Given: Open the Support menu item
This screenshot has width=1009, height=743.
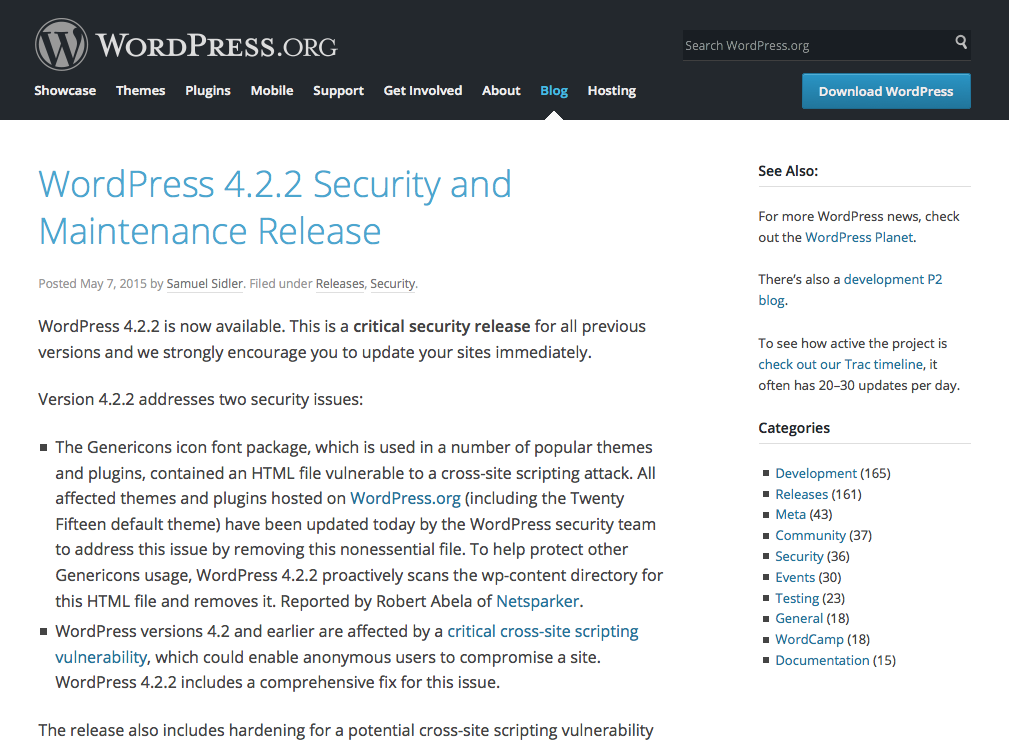Looking at the screenshot, I should 338,91.
